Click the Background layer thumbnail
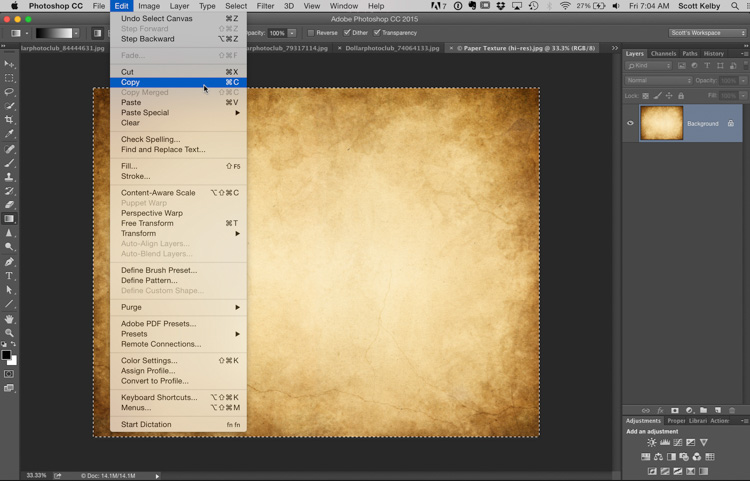The height and width of the screenshot is (481, 750). tap(661, 124)
